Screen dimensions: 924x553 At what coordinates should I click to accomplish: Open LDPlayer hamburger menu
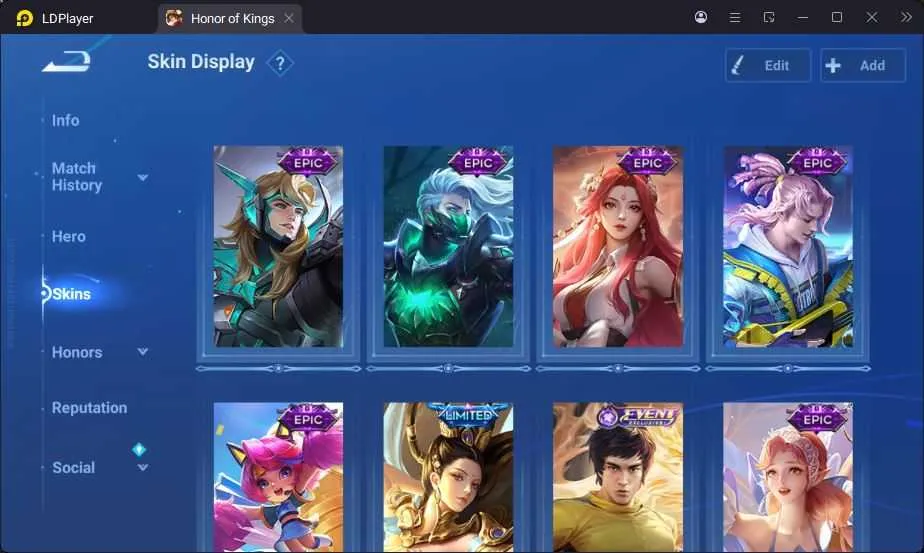735,18
